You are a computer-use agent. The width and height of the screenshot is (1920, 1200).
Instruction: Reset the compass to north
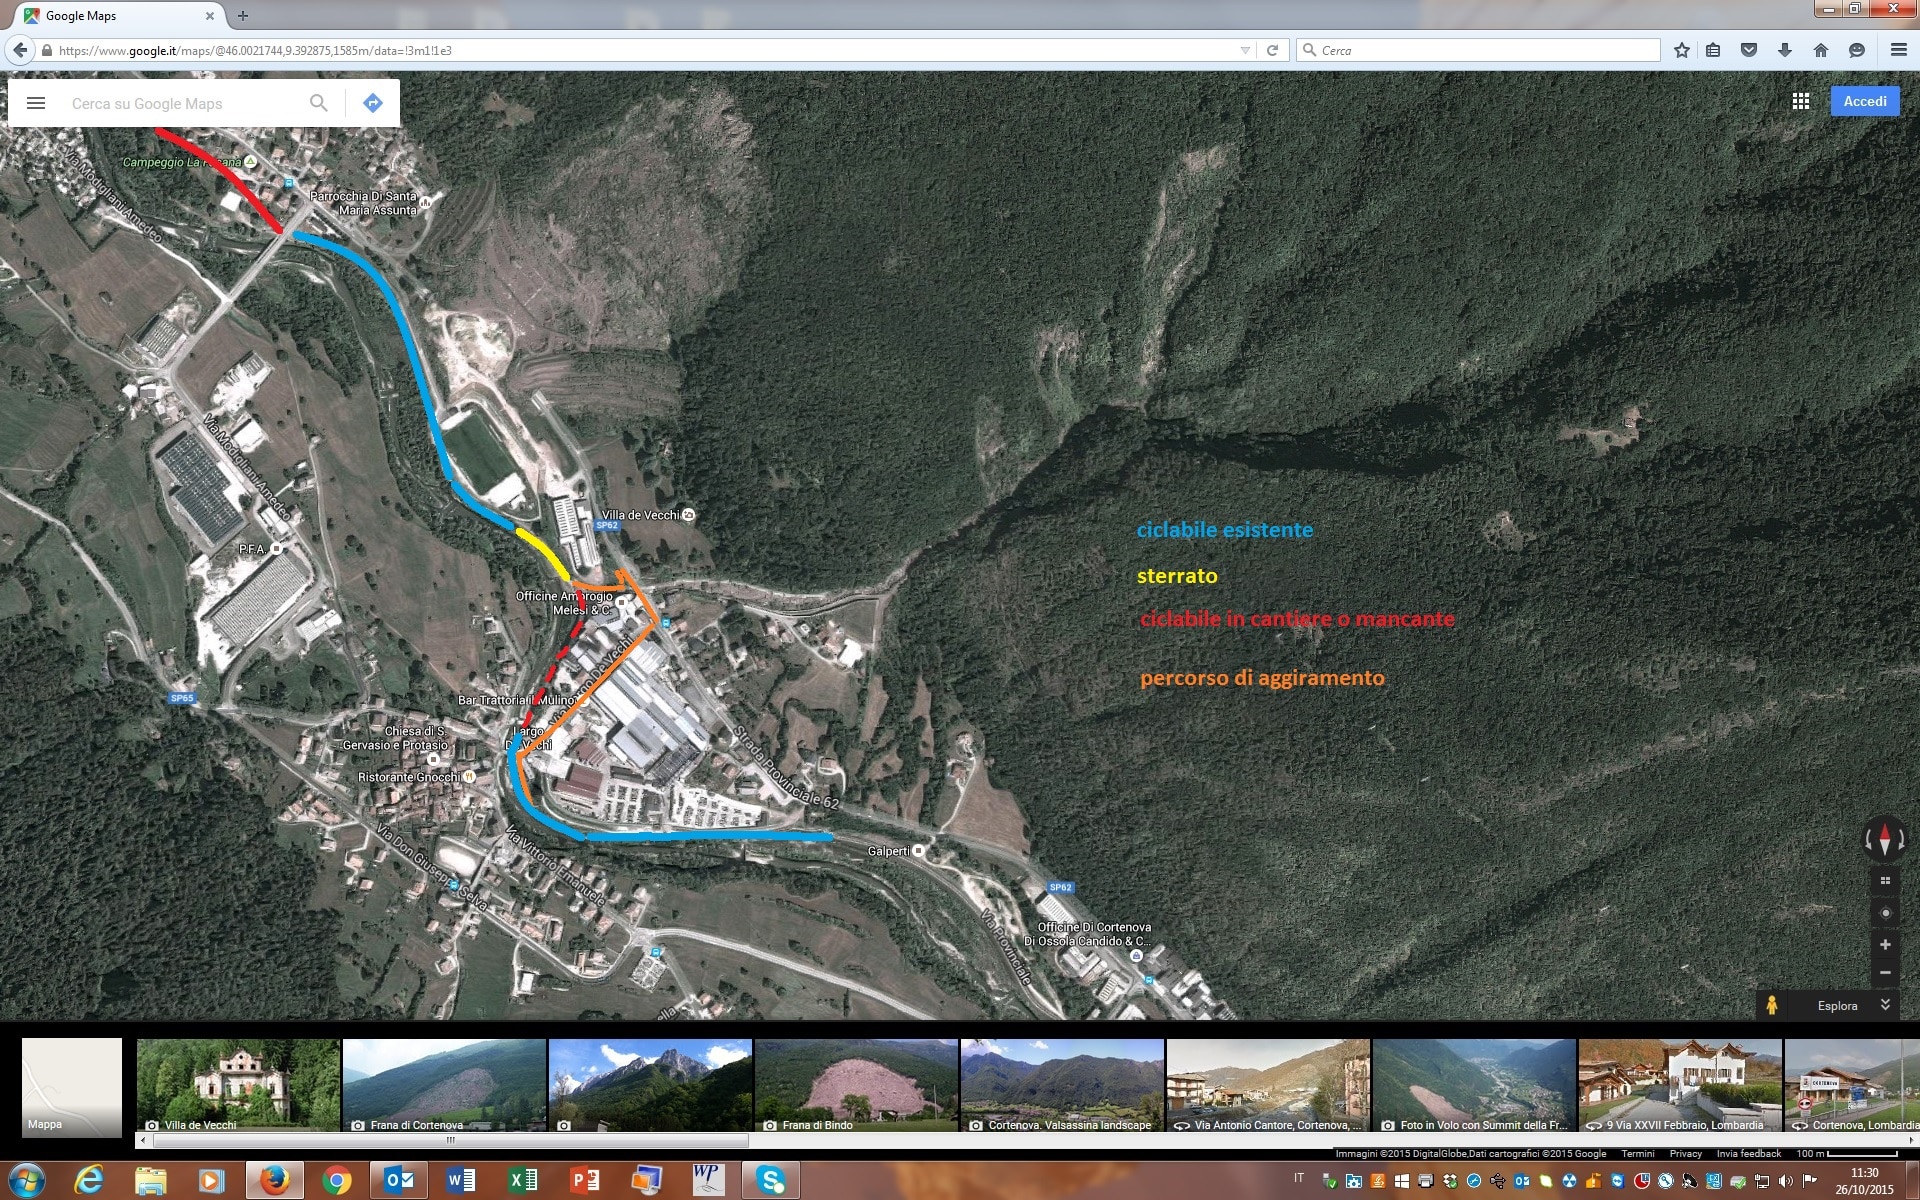(x=1885, y=838)
